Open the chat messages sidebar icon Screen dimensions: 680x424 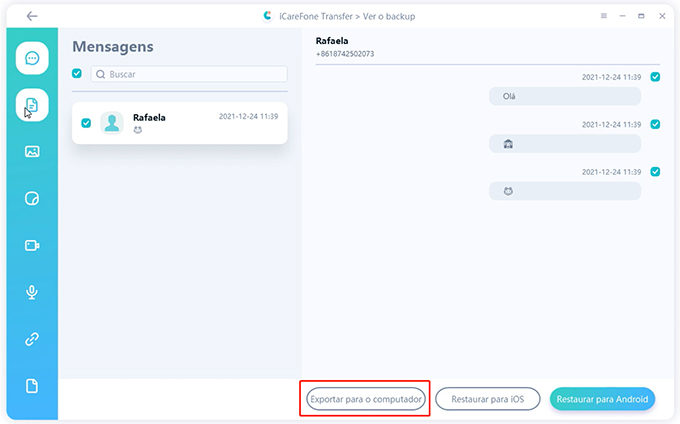(x=32, y=58)
